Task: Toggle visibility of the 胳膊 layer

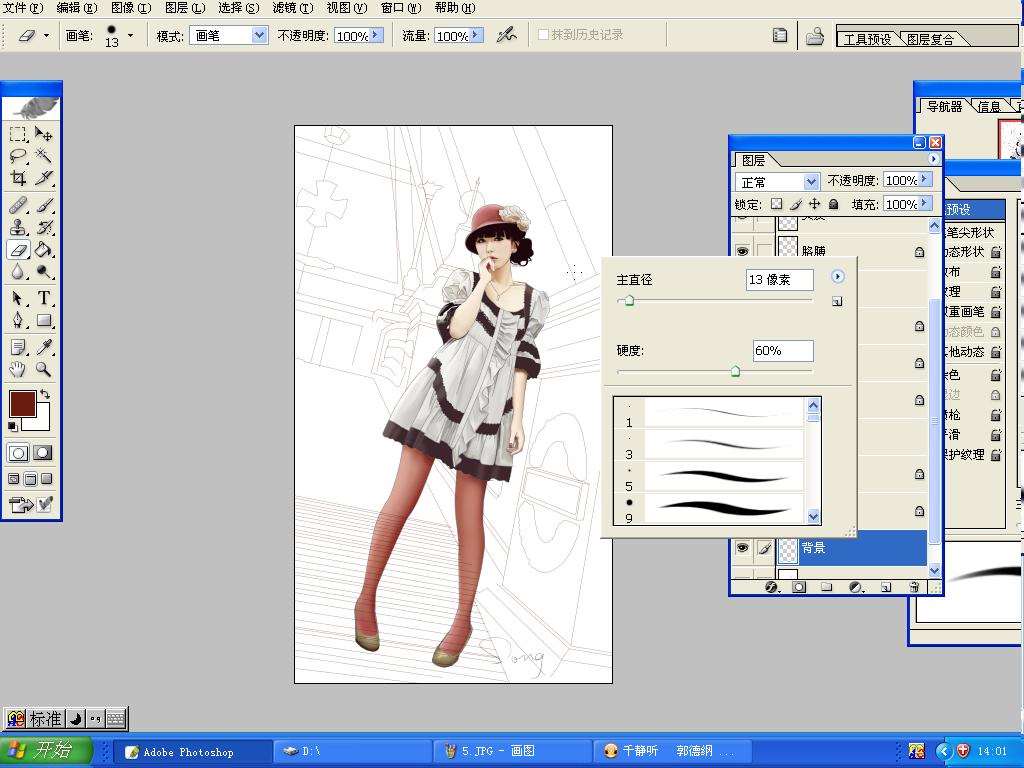Action: tap(742, 252)
